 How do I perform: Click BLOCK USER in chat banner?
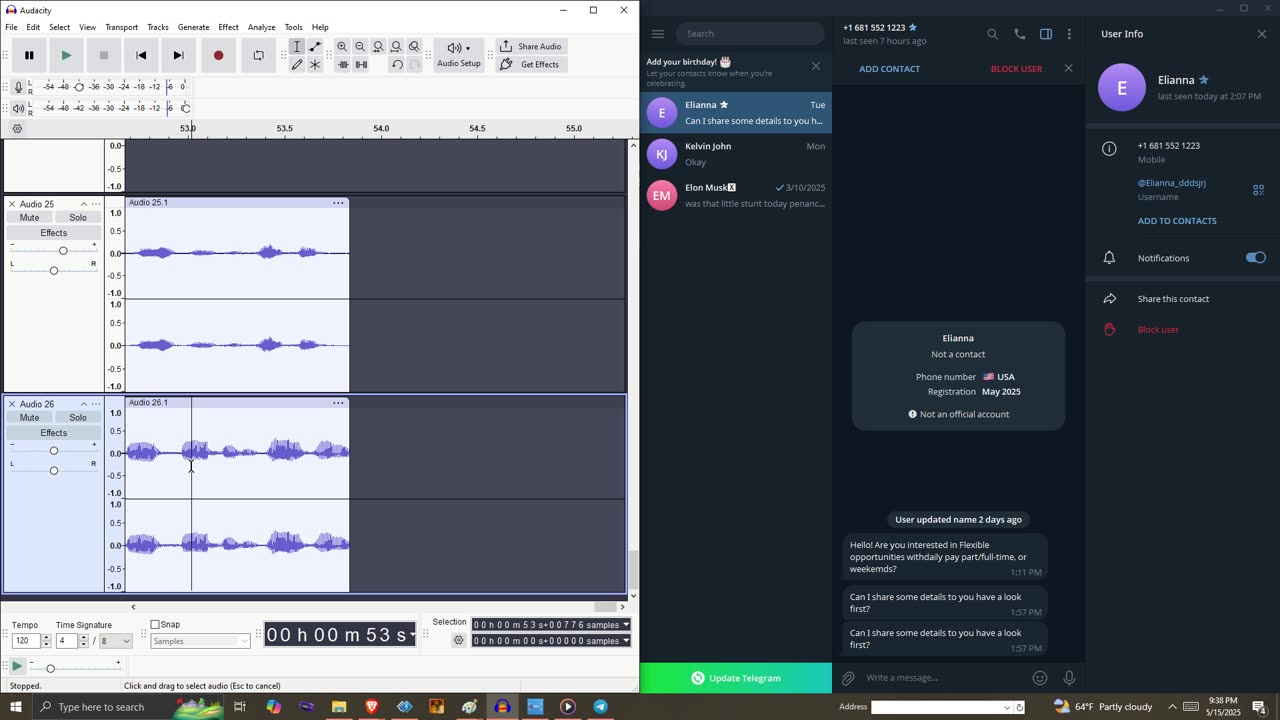coord(1016,69)
